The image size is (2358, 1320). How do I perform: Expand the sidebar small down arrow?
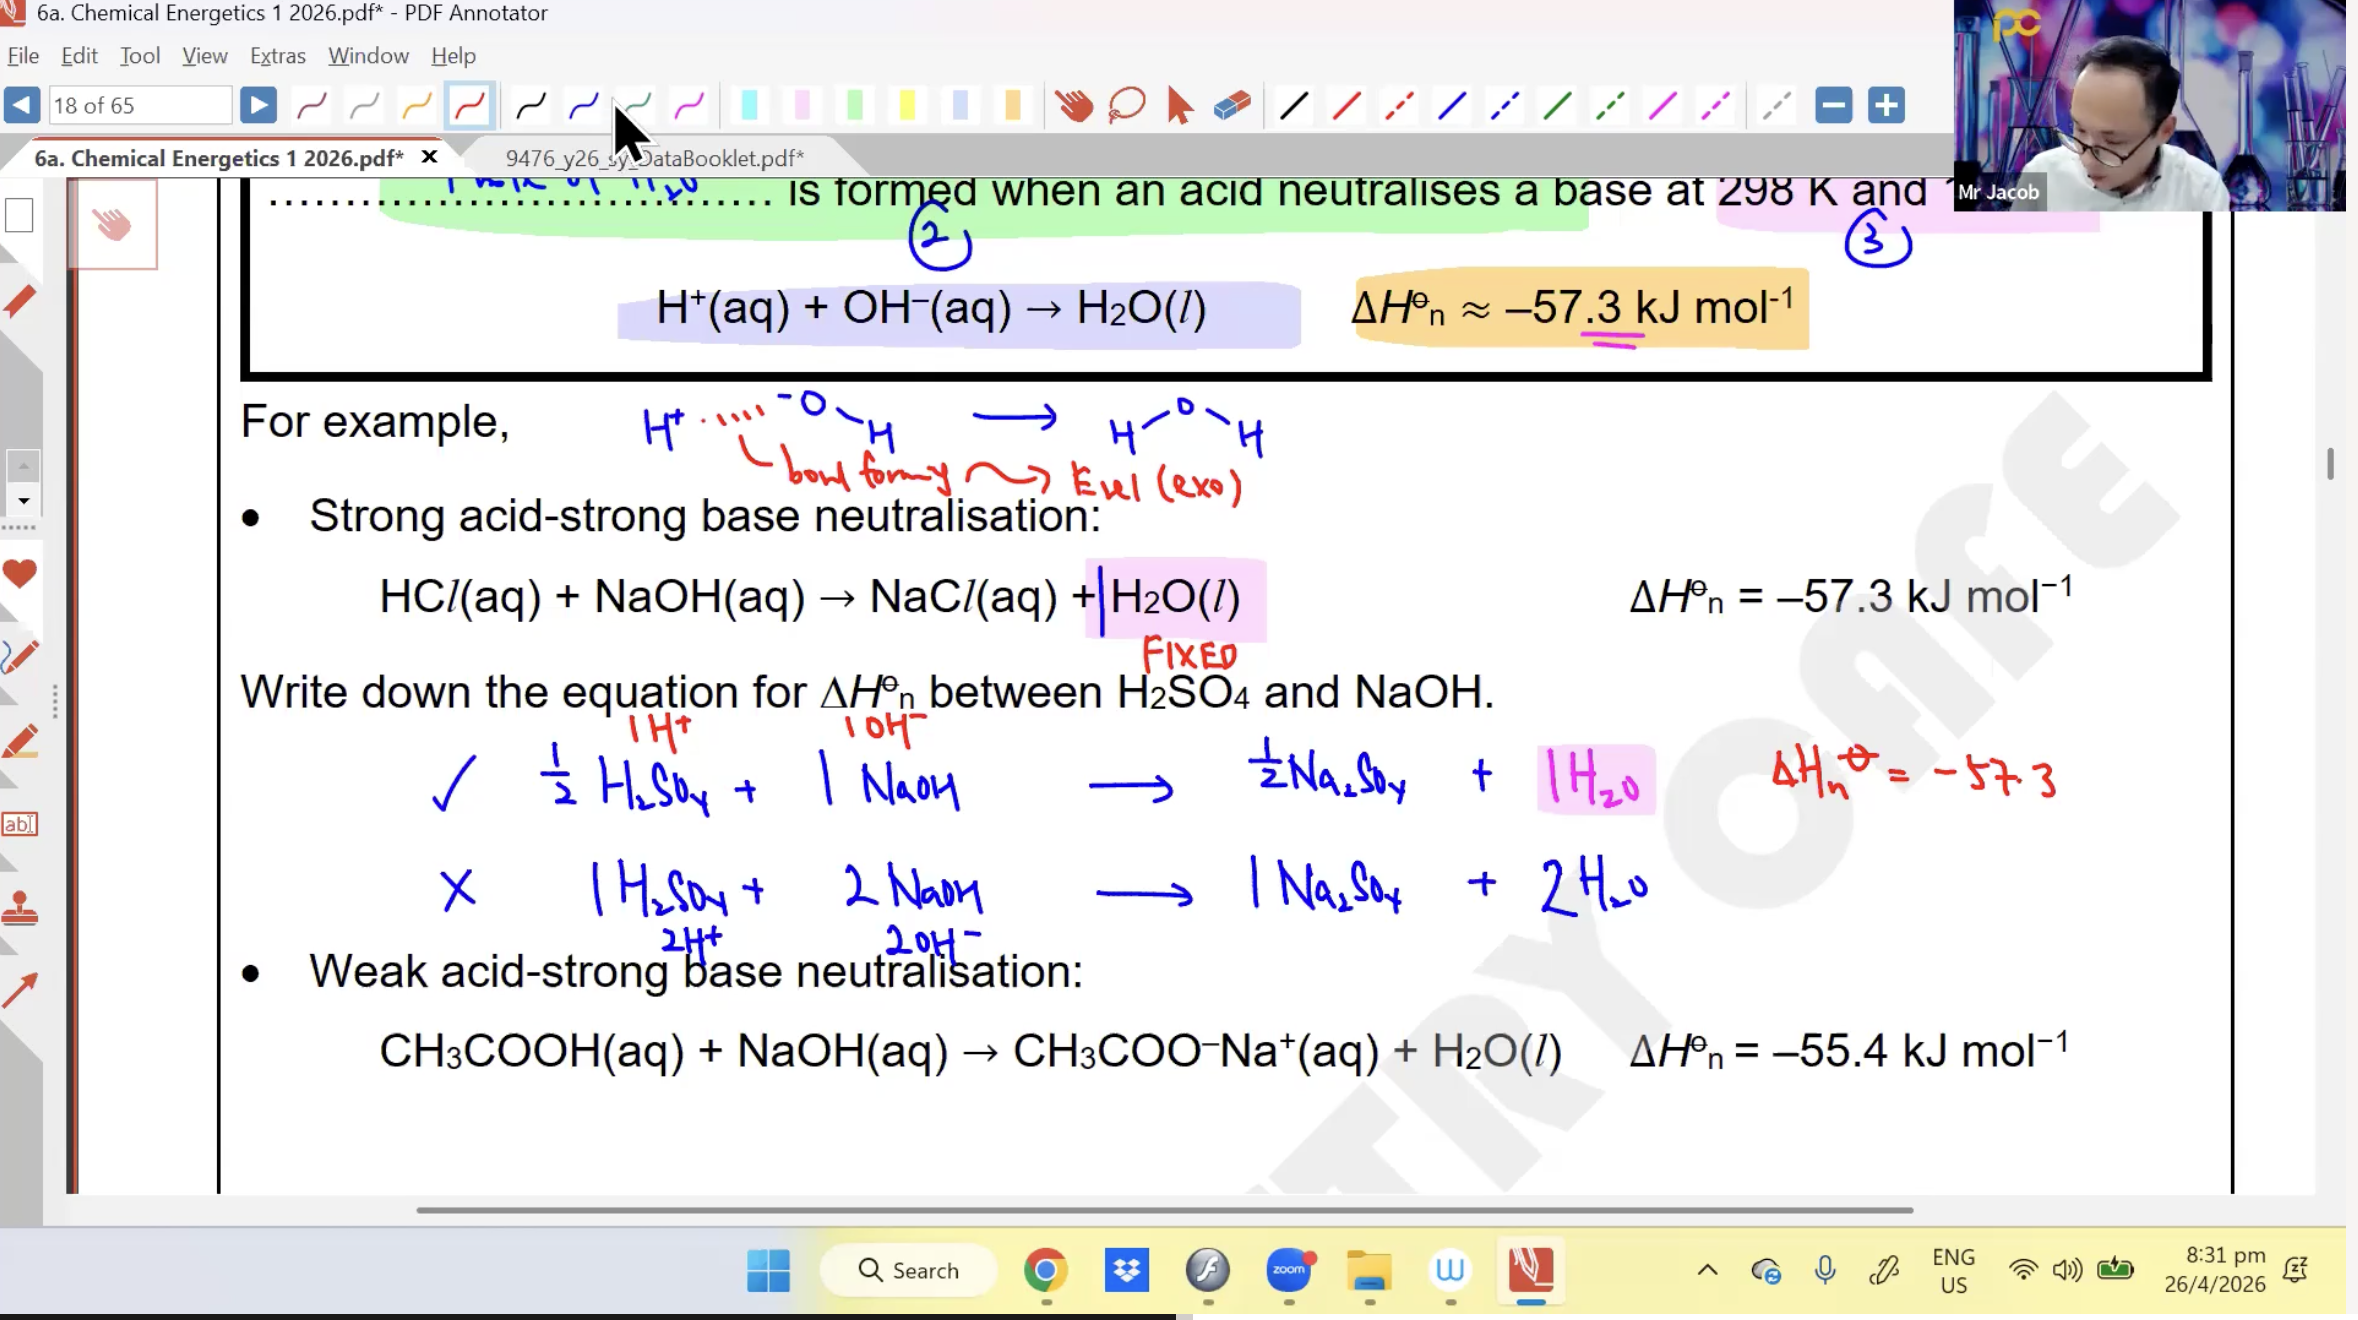tap(23, 500)
